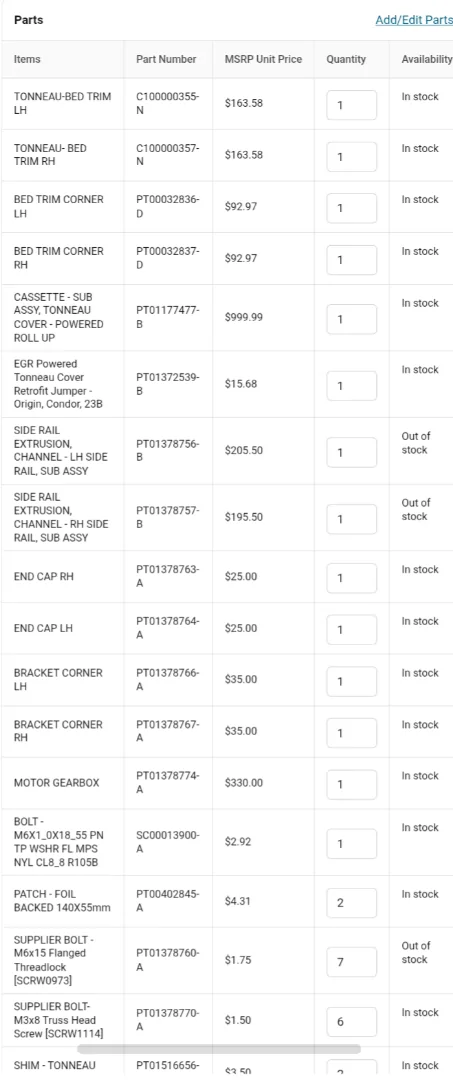Screen dimensions: 453x1080
Task: Select part number PT01378774-A cell
Action: [168, 783]
